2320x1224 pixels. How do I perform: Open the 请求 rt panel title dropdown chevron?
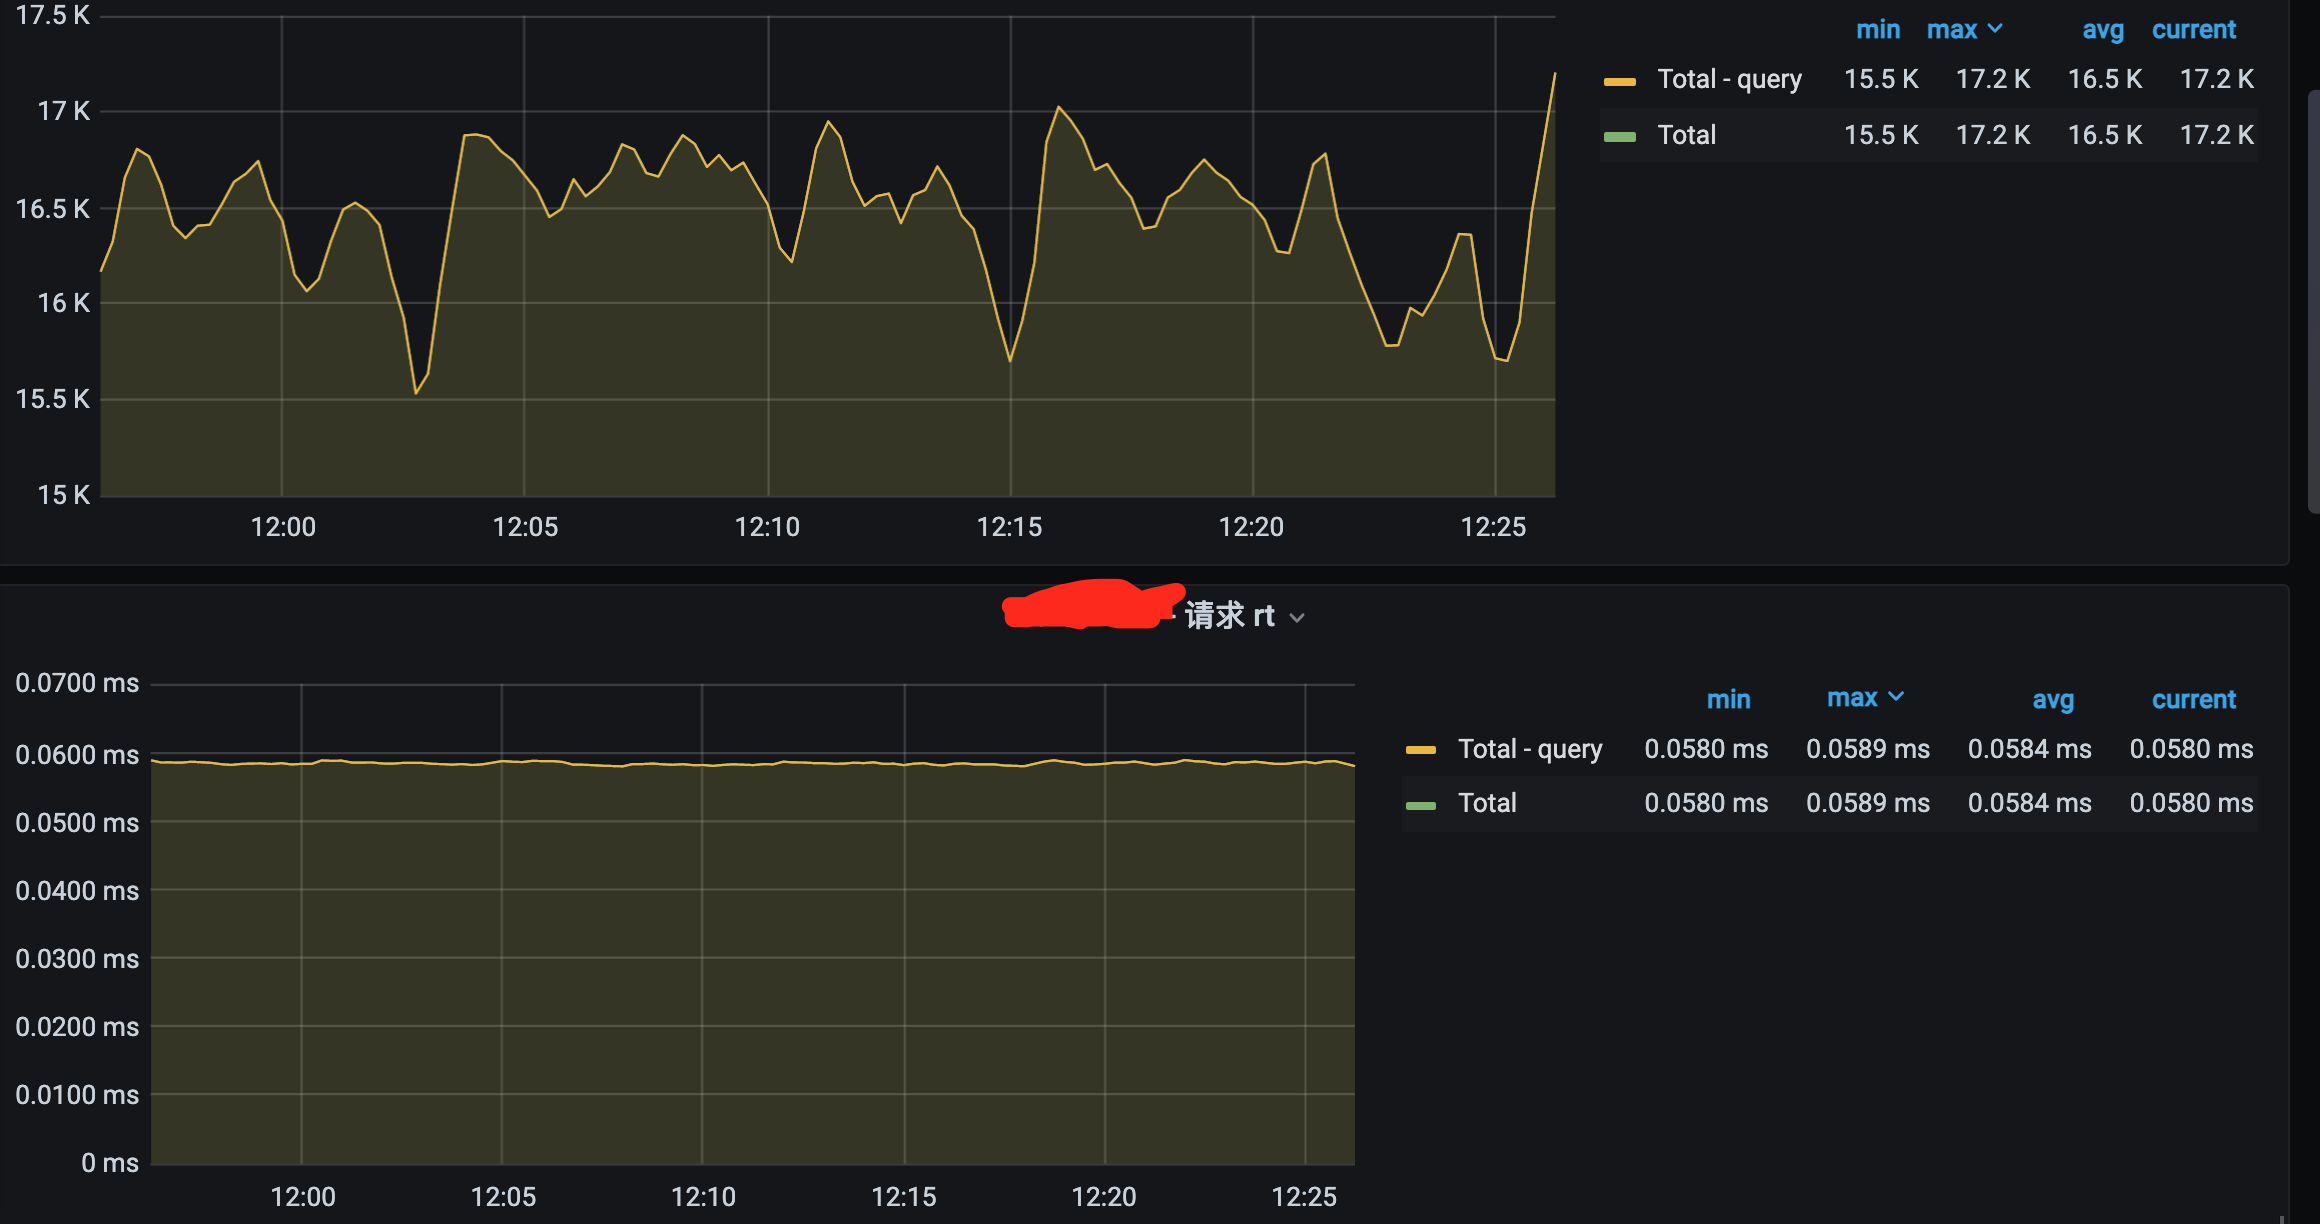tap(1297, 618)
